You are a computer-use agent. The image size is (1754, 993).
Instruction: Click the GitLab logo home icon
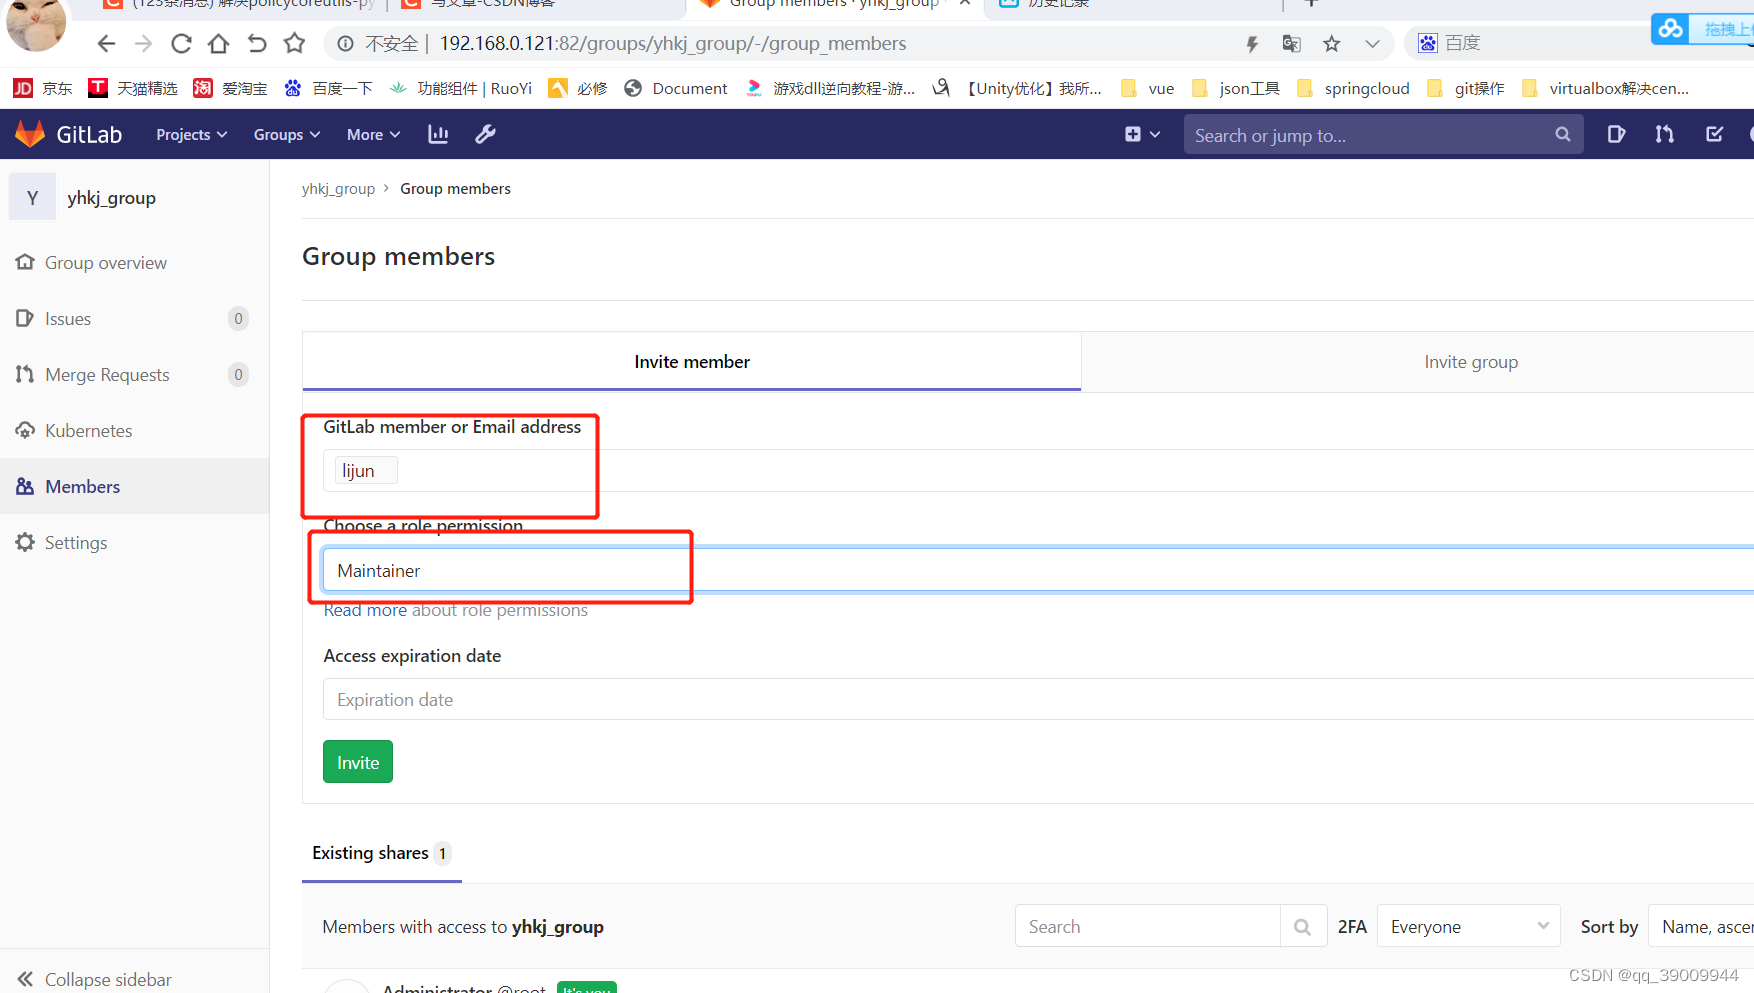pos(30,134)
